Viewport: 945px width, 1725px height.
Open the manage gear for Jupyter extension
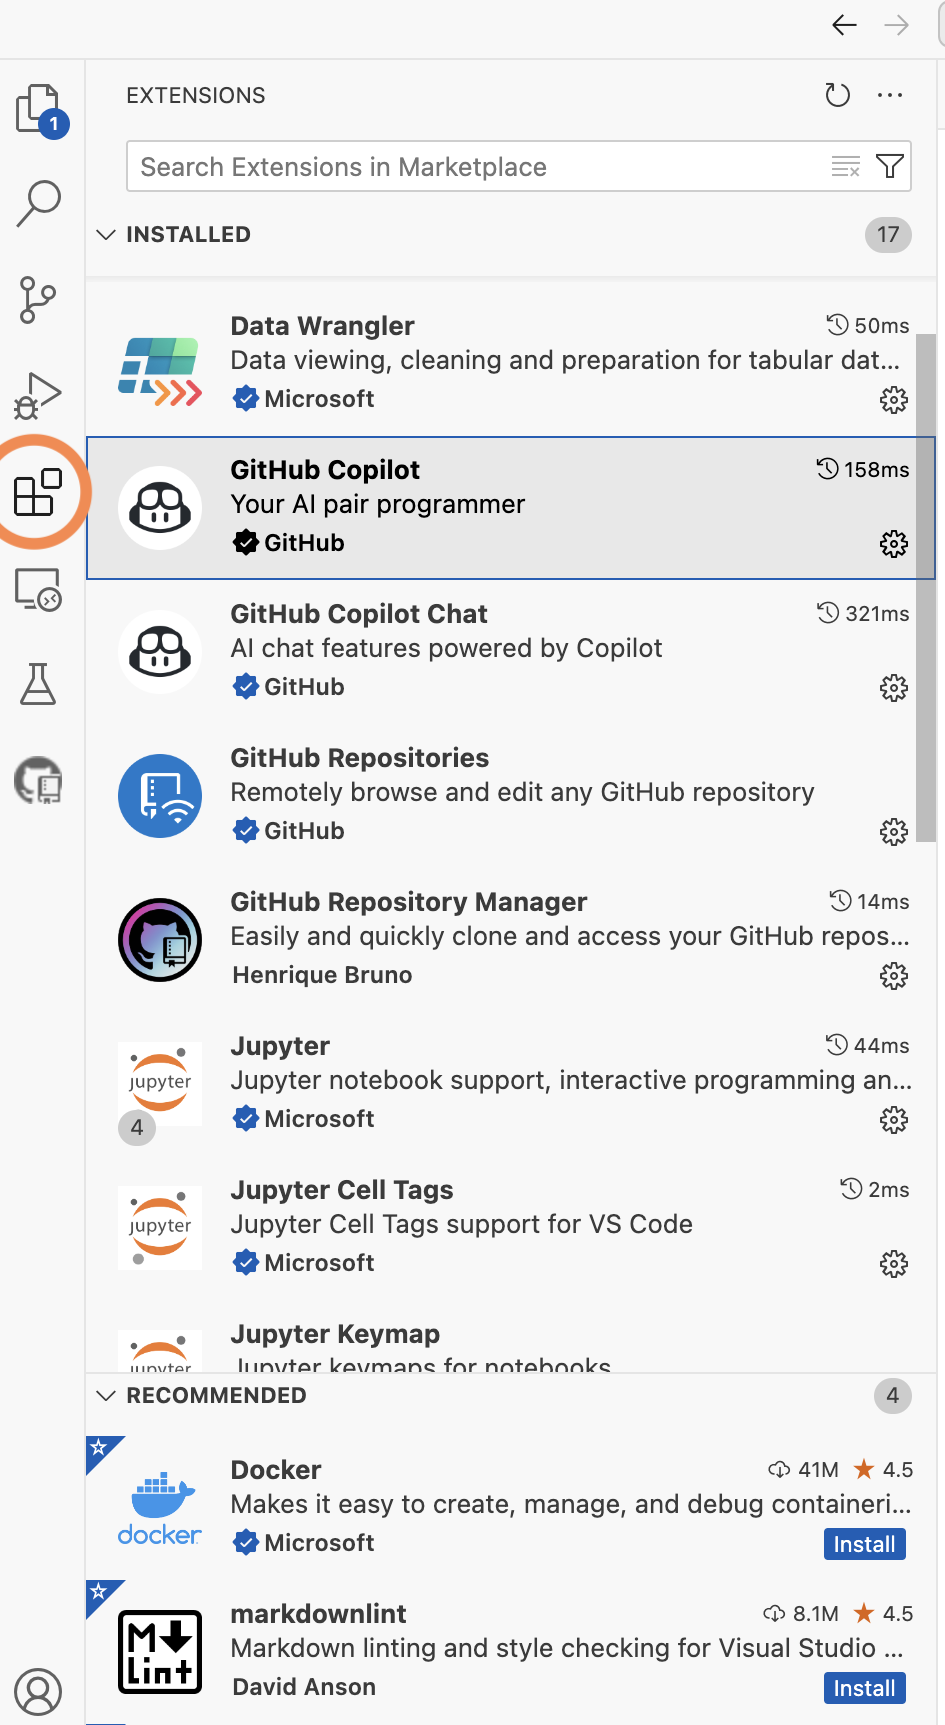tap(893, 1120)
